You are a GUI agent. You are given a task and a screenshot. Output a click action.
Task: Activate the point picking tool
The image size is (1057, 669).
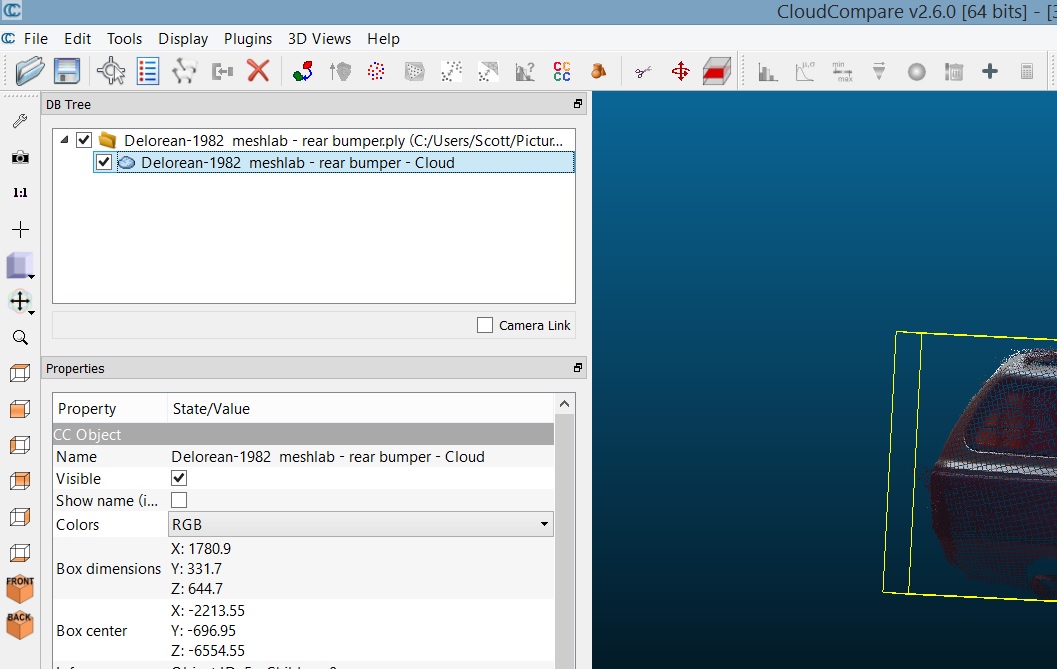[111, 71]
